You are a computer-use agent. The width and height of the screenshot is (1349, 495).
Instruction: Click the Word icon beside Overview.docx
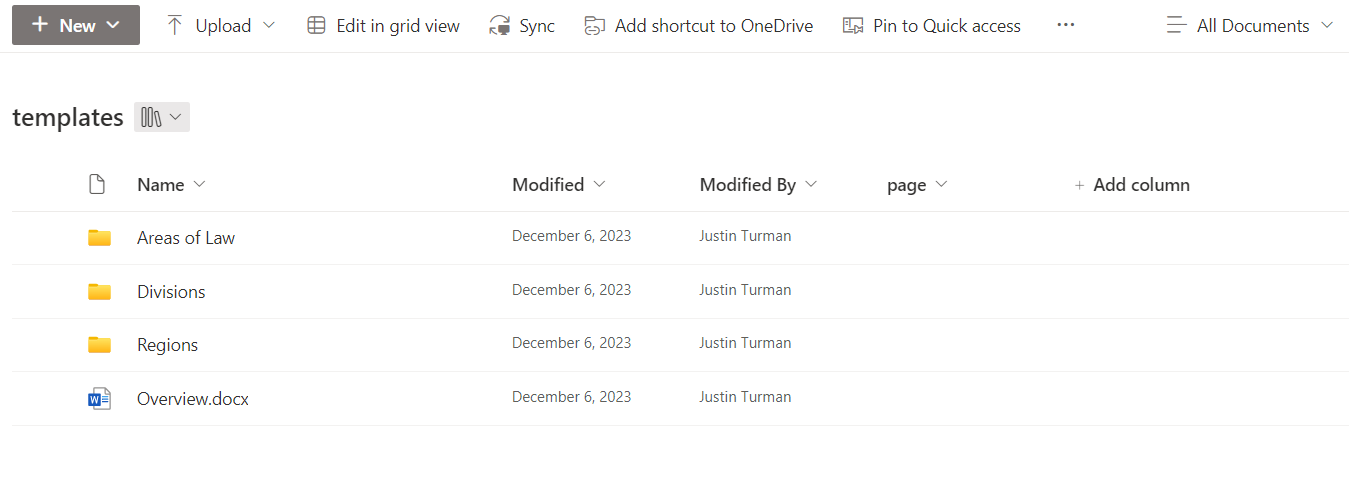[99, 399]
